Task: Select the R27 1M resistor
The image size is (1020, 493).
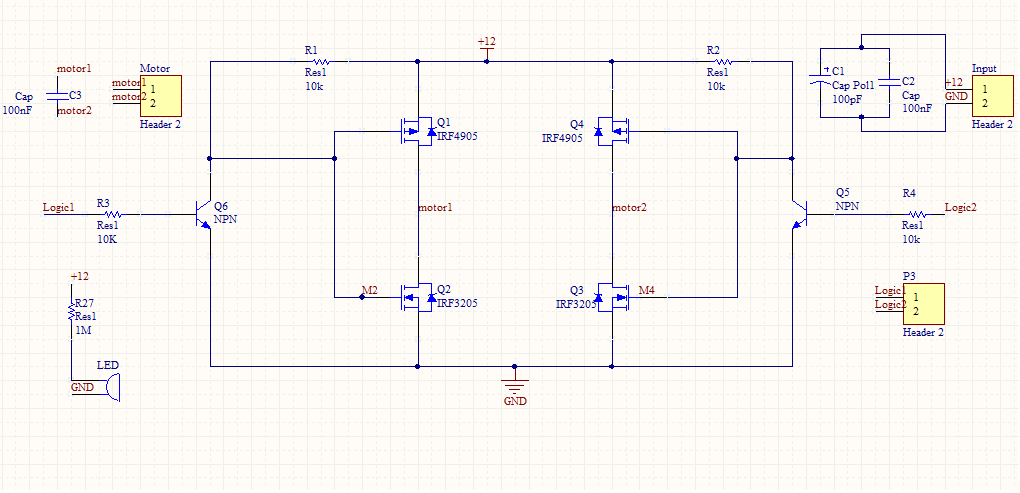Action: point(71,315)
